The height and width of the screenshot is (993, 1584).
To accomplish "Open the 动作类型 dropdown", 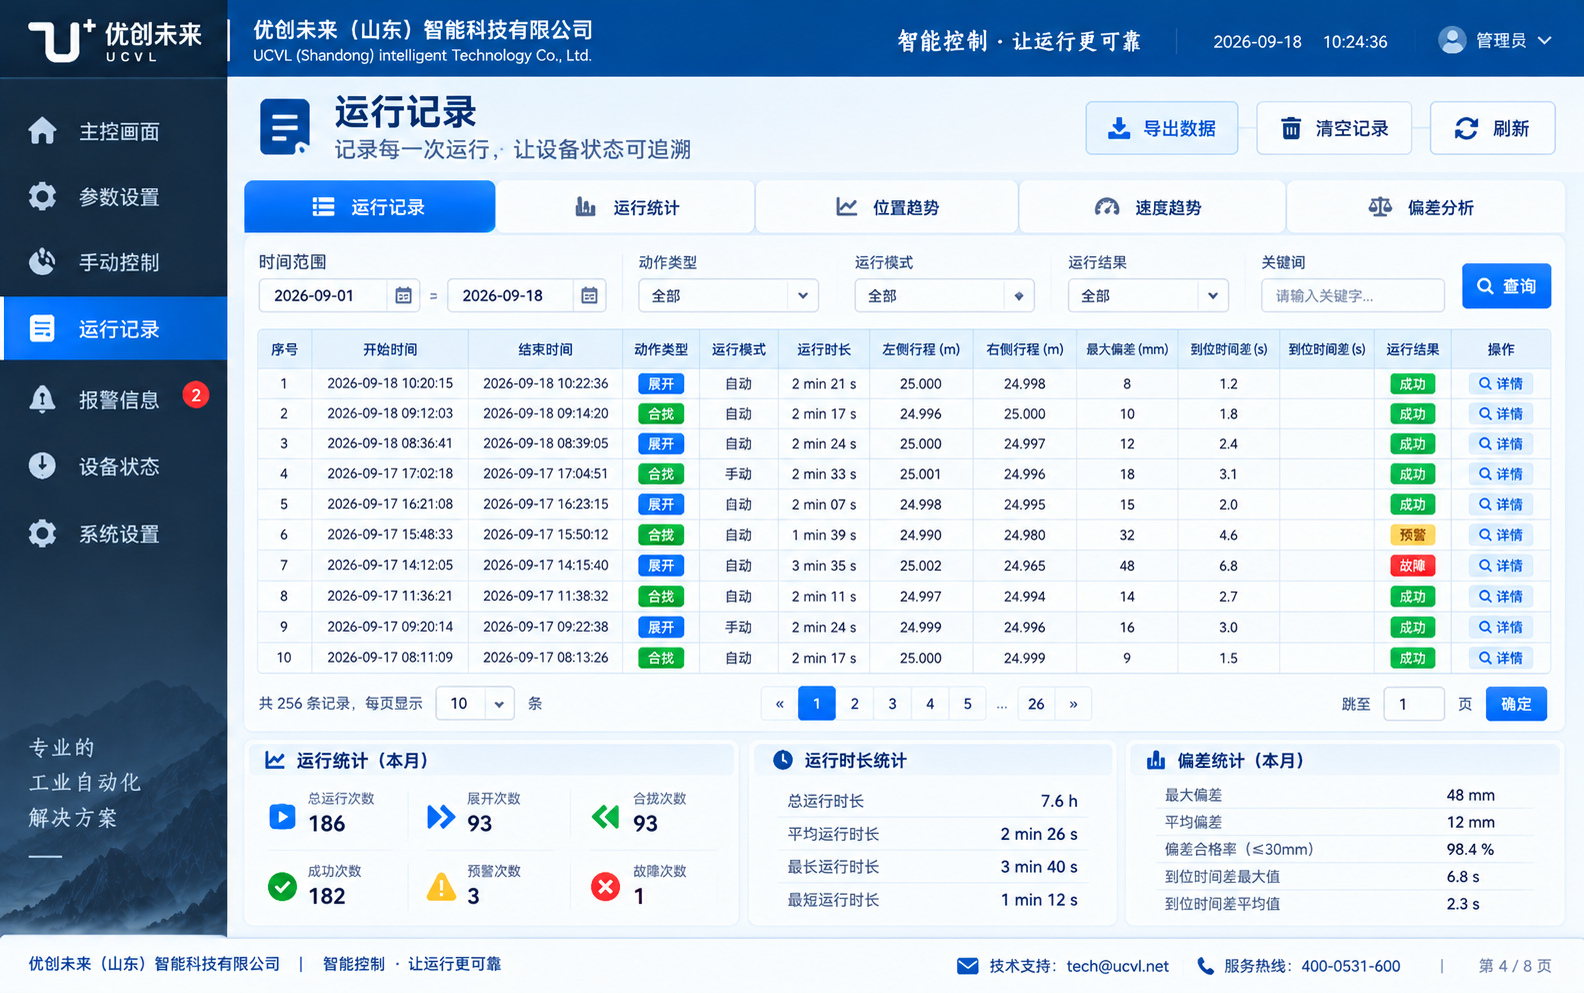I will pyautogui.click(x=728, y=296).
